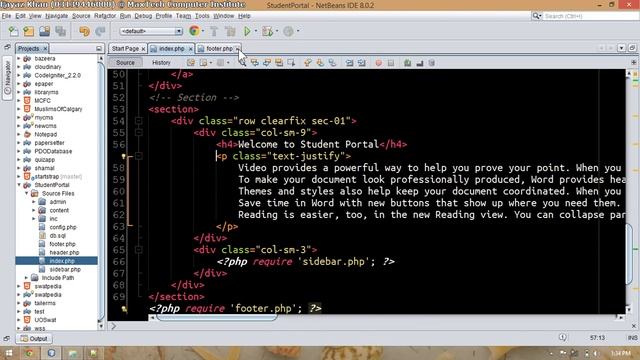Open the Windows Start button

(x=9, y=353)
